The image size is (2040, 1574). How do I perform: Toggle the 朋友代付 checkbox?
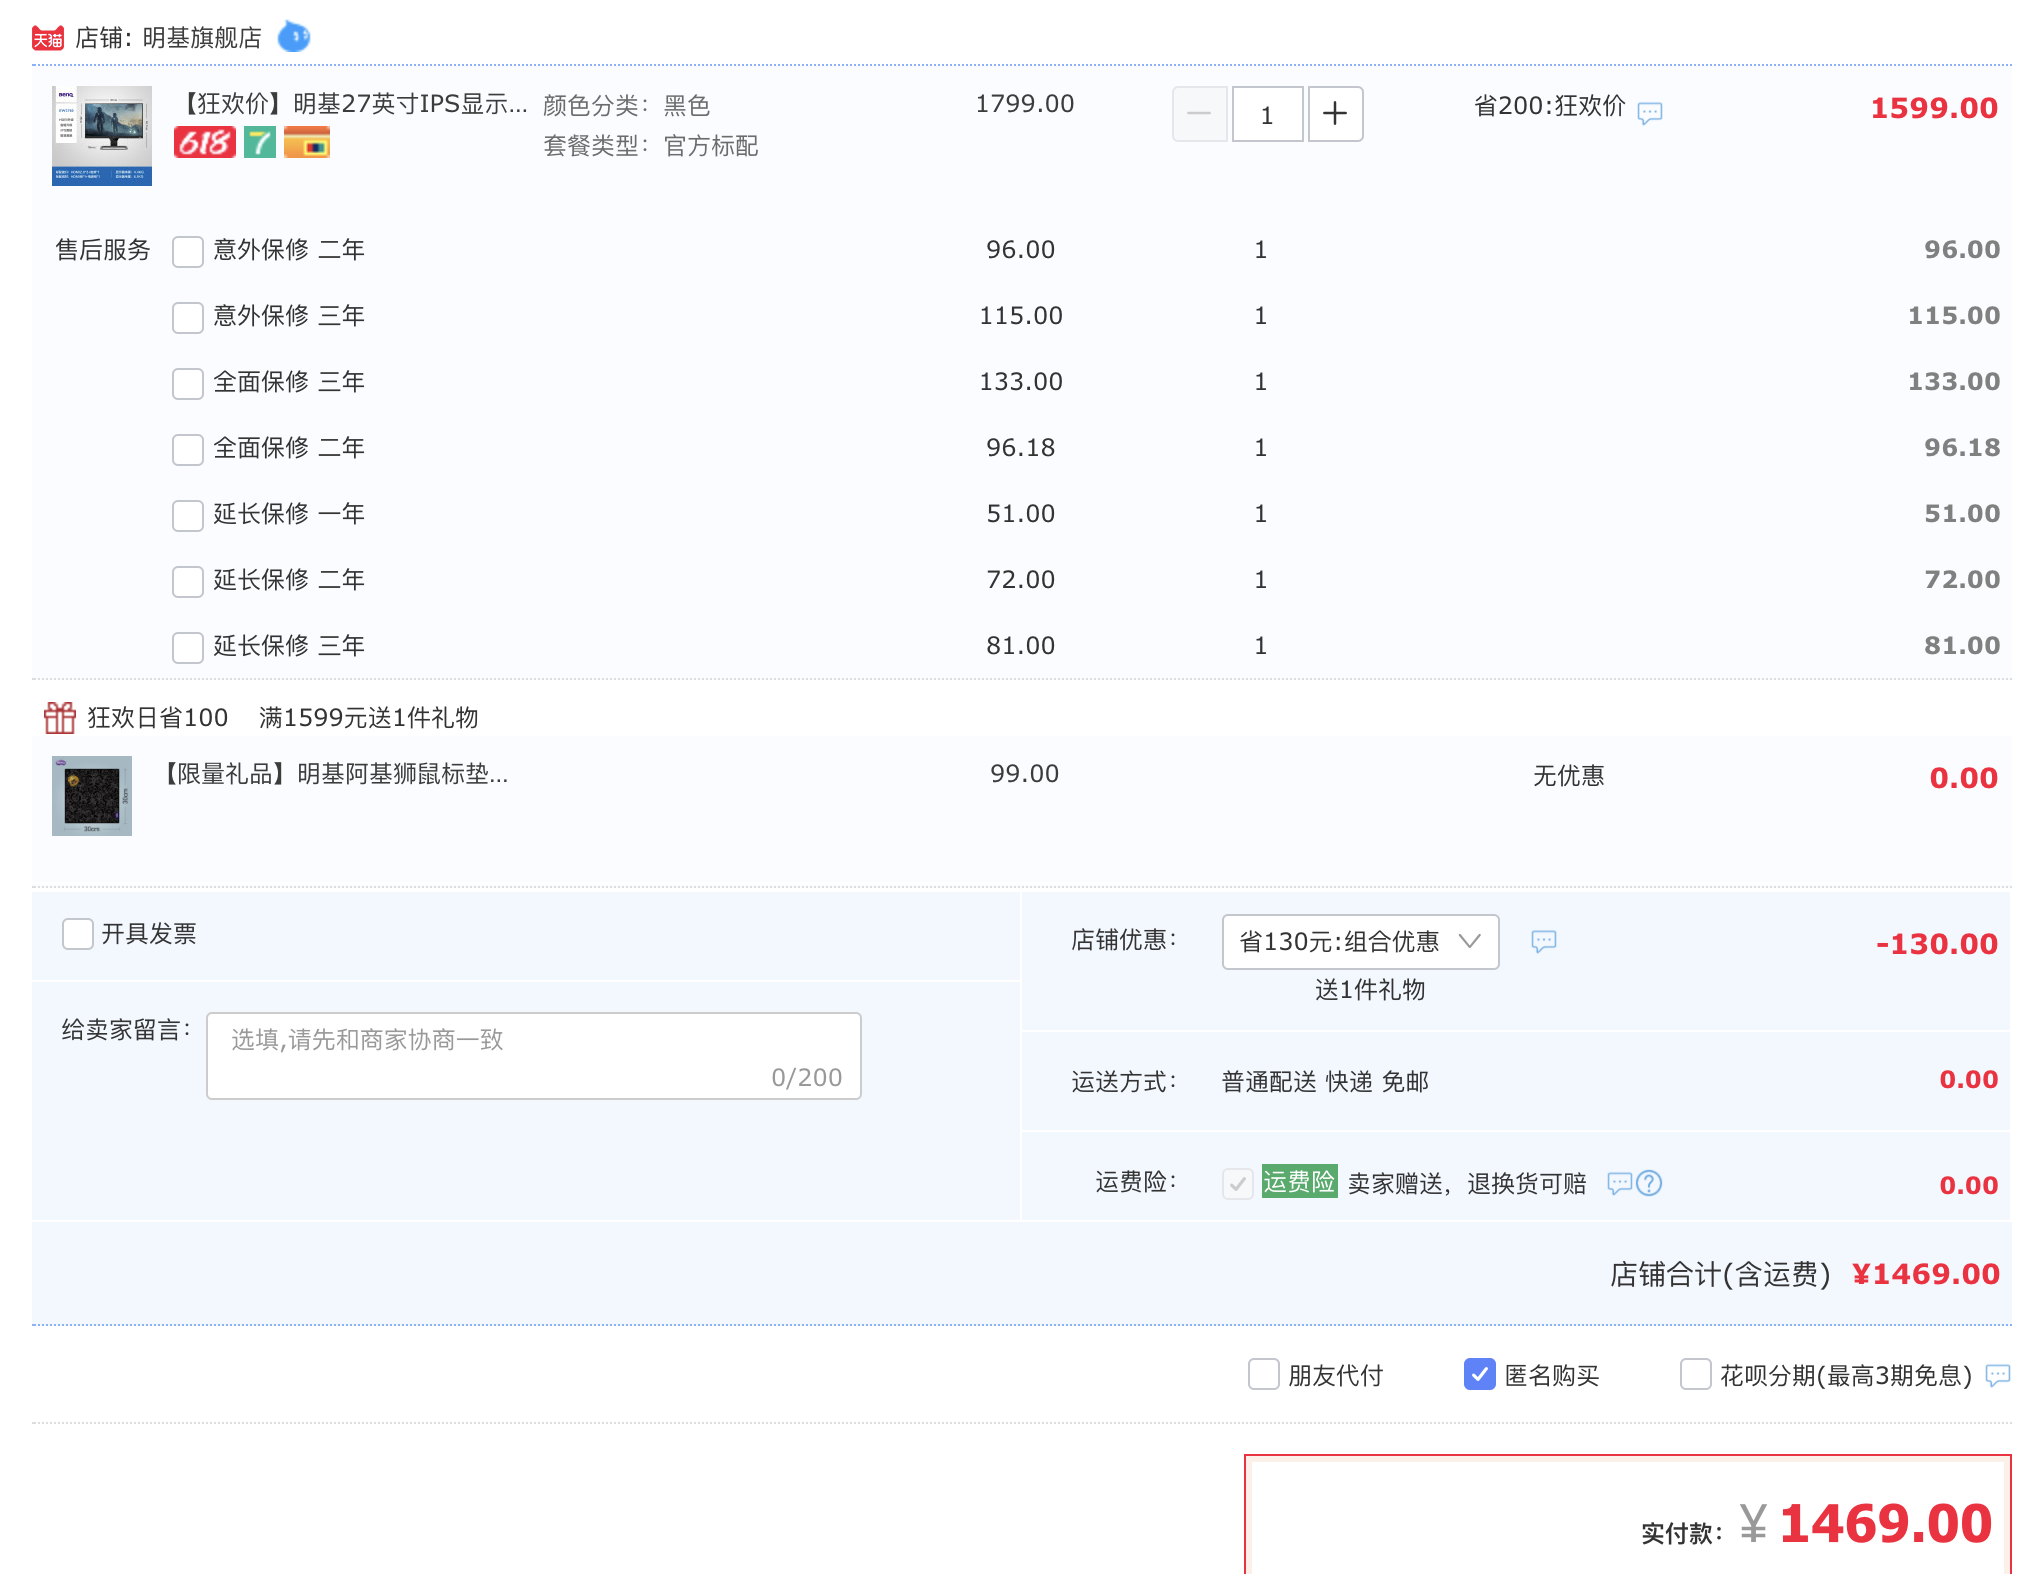pyautogui.click(x=1264, y=1374)
